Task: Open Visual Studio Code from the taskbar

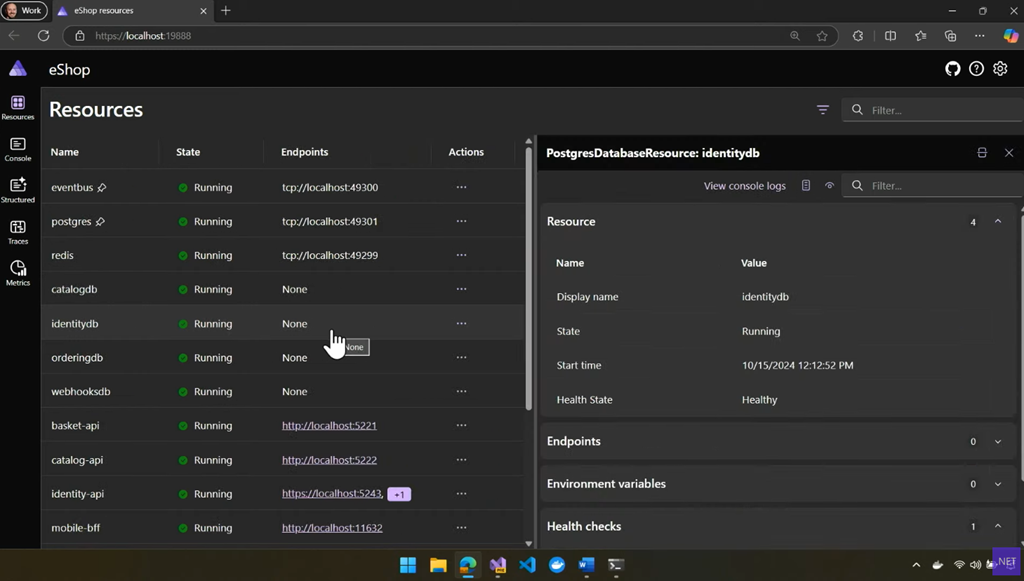Action: click(x=527, y=565)
